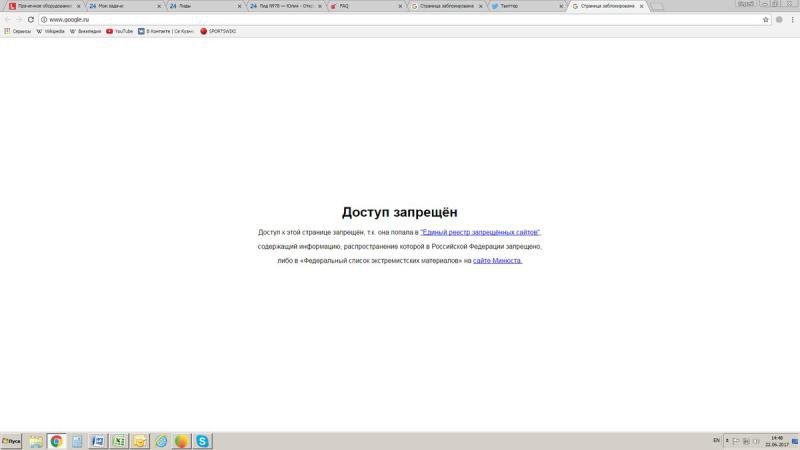Open the YouTube bookmark

tap(119, 31)
